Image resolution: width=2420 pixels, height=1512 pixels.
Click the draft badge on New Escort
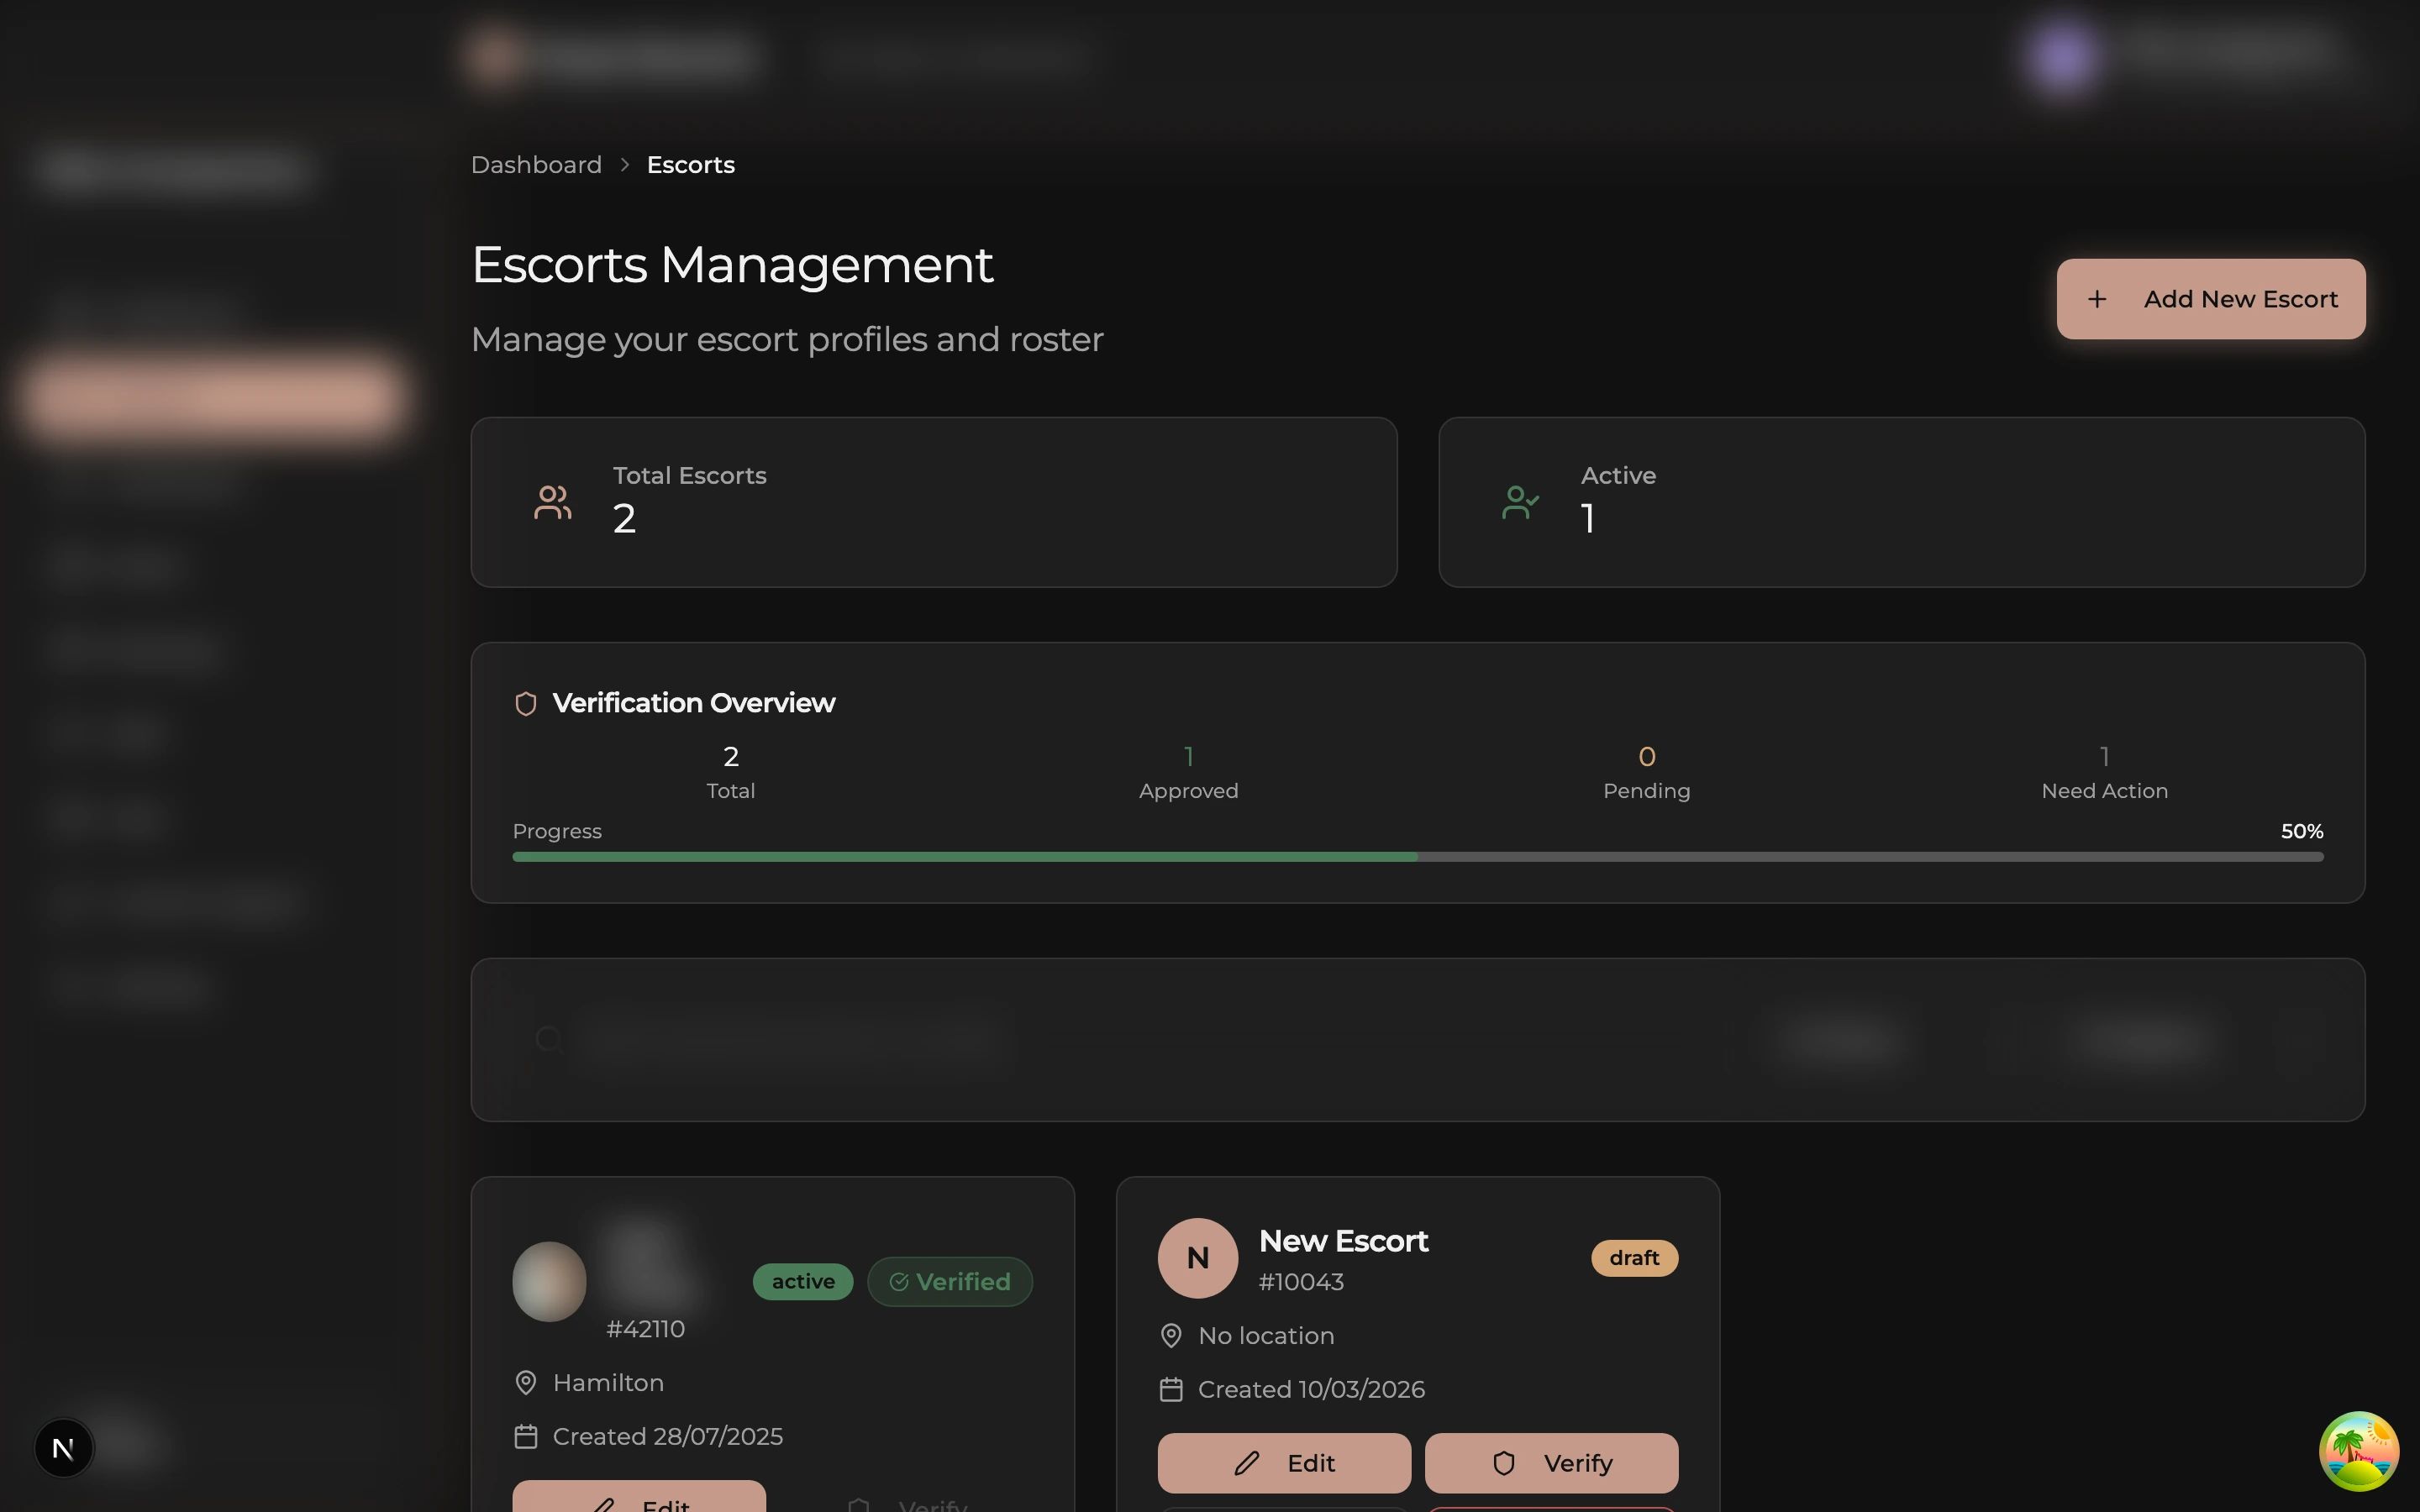(x=1634, y=1258)
